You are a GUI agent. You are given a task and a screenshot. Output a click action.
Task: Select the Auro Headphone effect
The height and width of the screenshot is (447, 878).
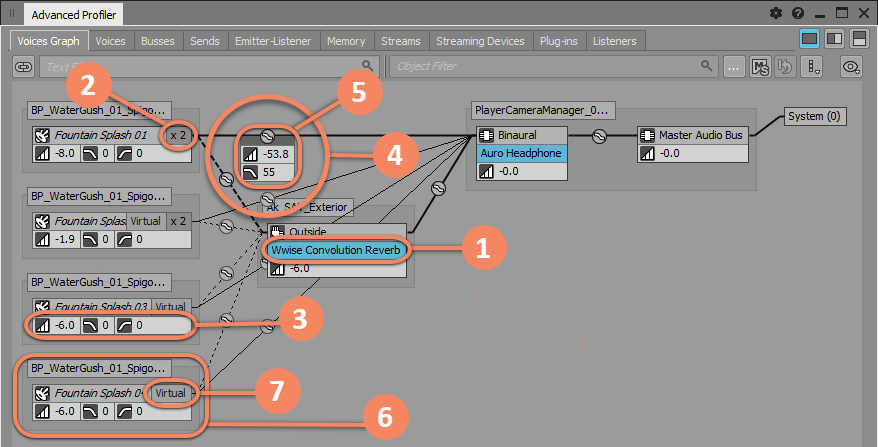522,153
